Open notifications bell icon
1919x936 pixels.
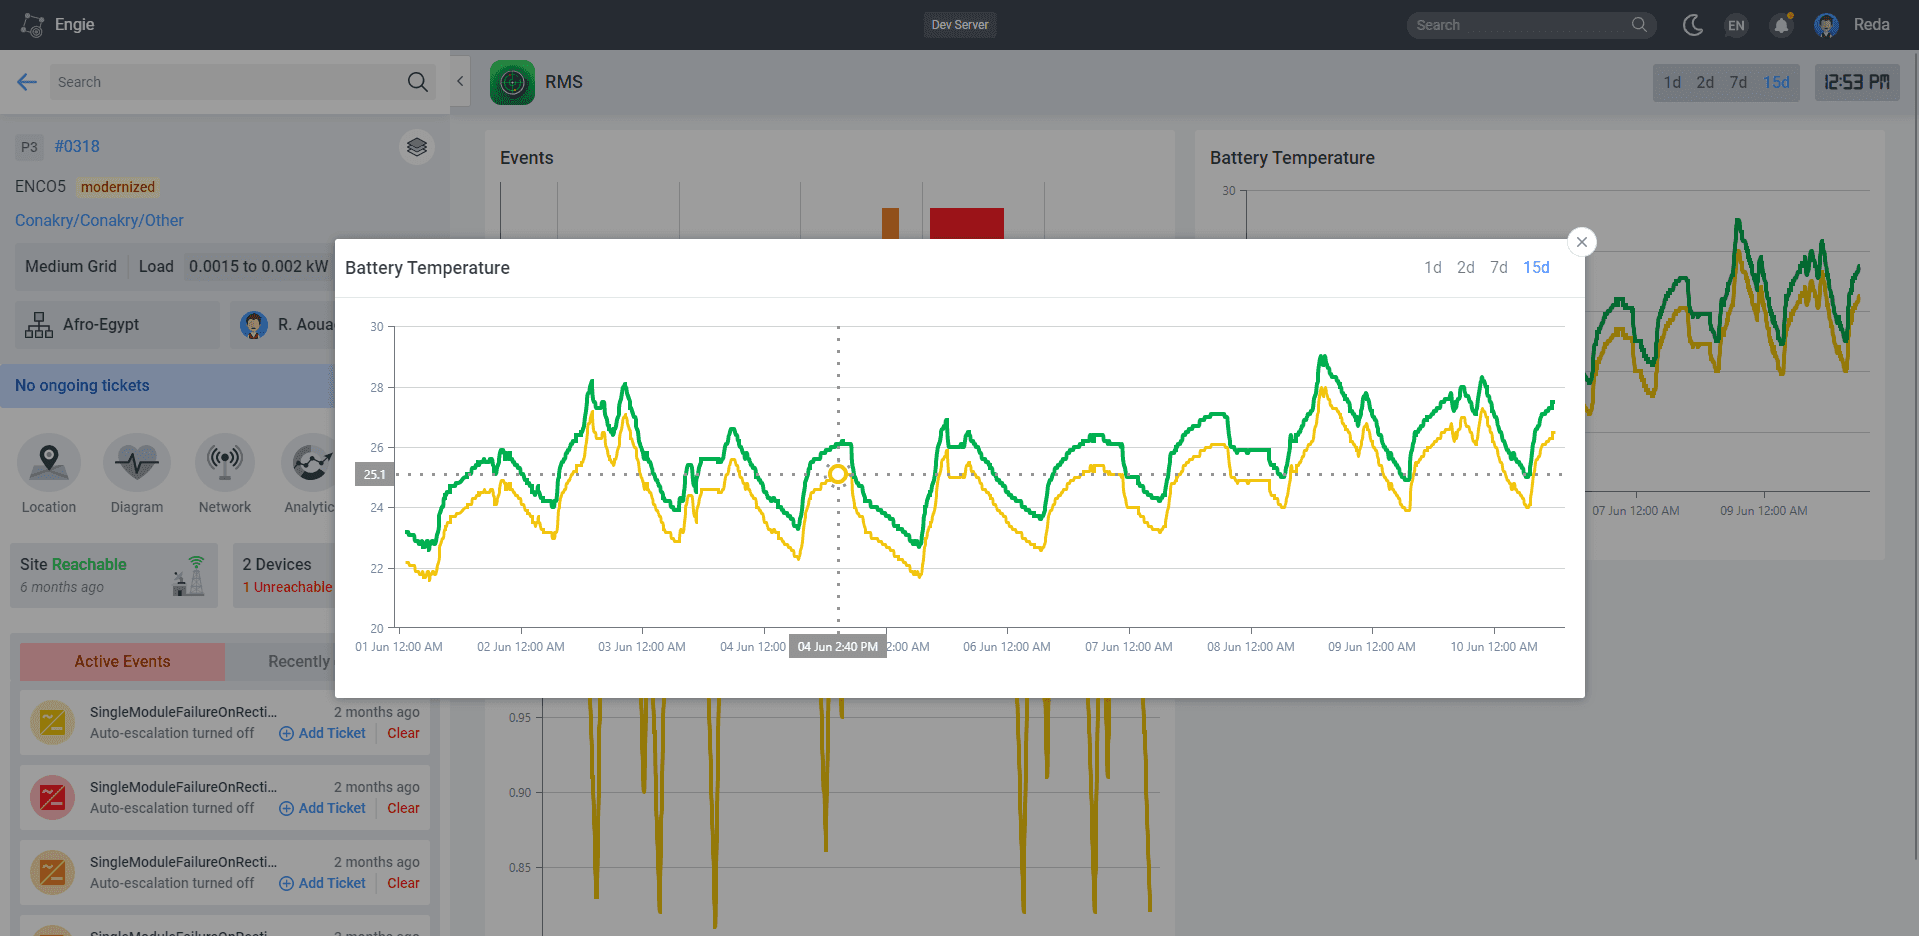[x=1781, y=25]
